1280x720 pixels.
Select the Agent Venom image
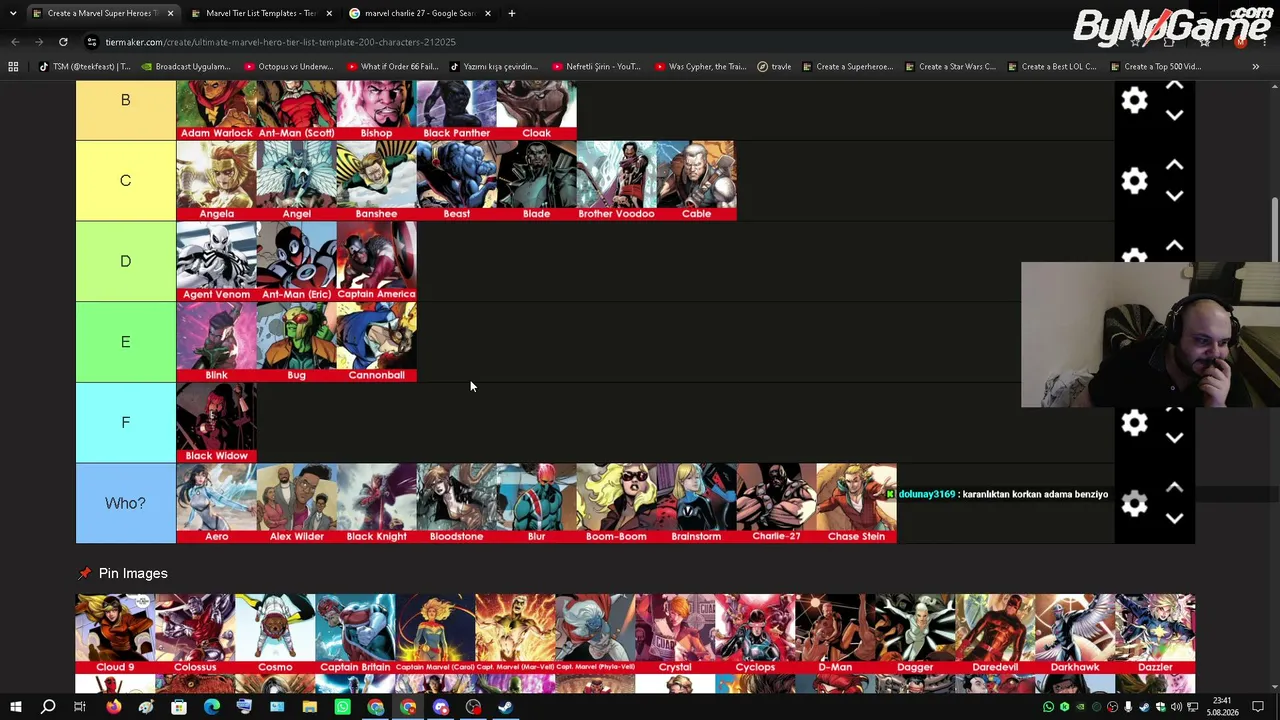[216, 262]
